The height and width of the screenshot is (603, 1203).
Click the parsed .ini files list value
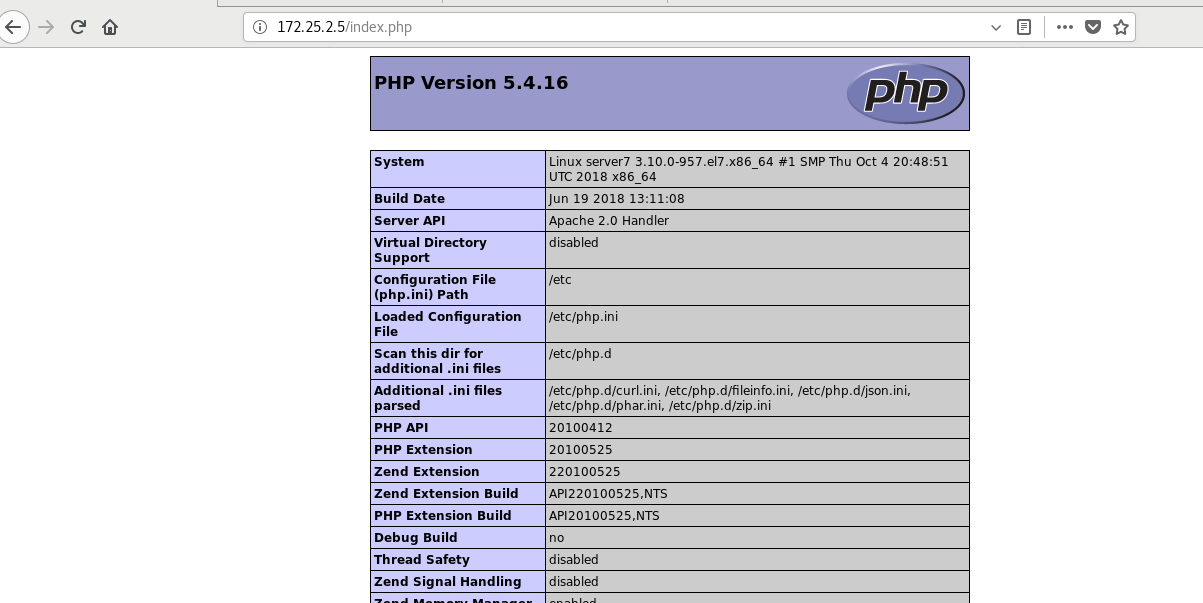[729, 398]
